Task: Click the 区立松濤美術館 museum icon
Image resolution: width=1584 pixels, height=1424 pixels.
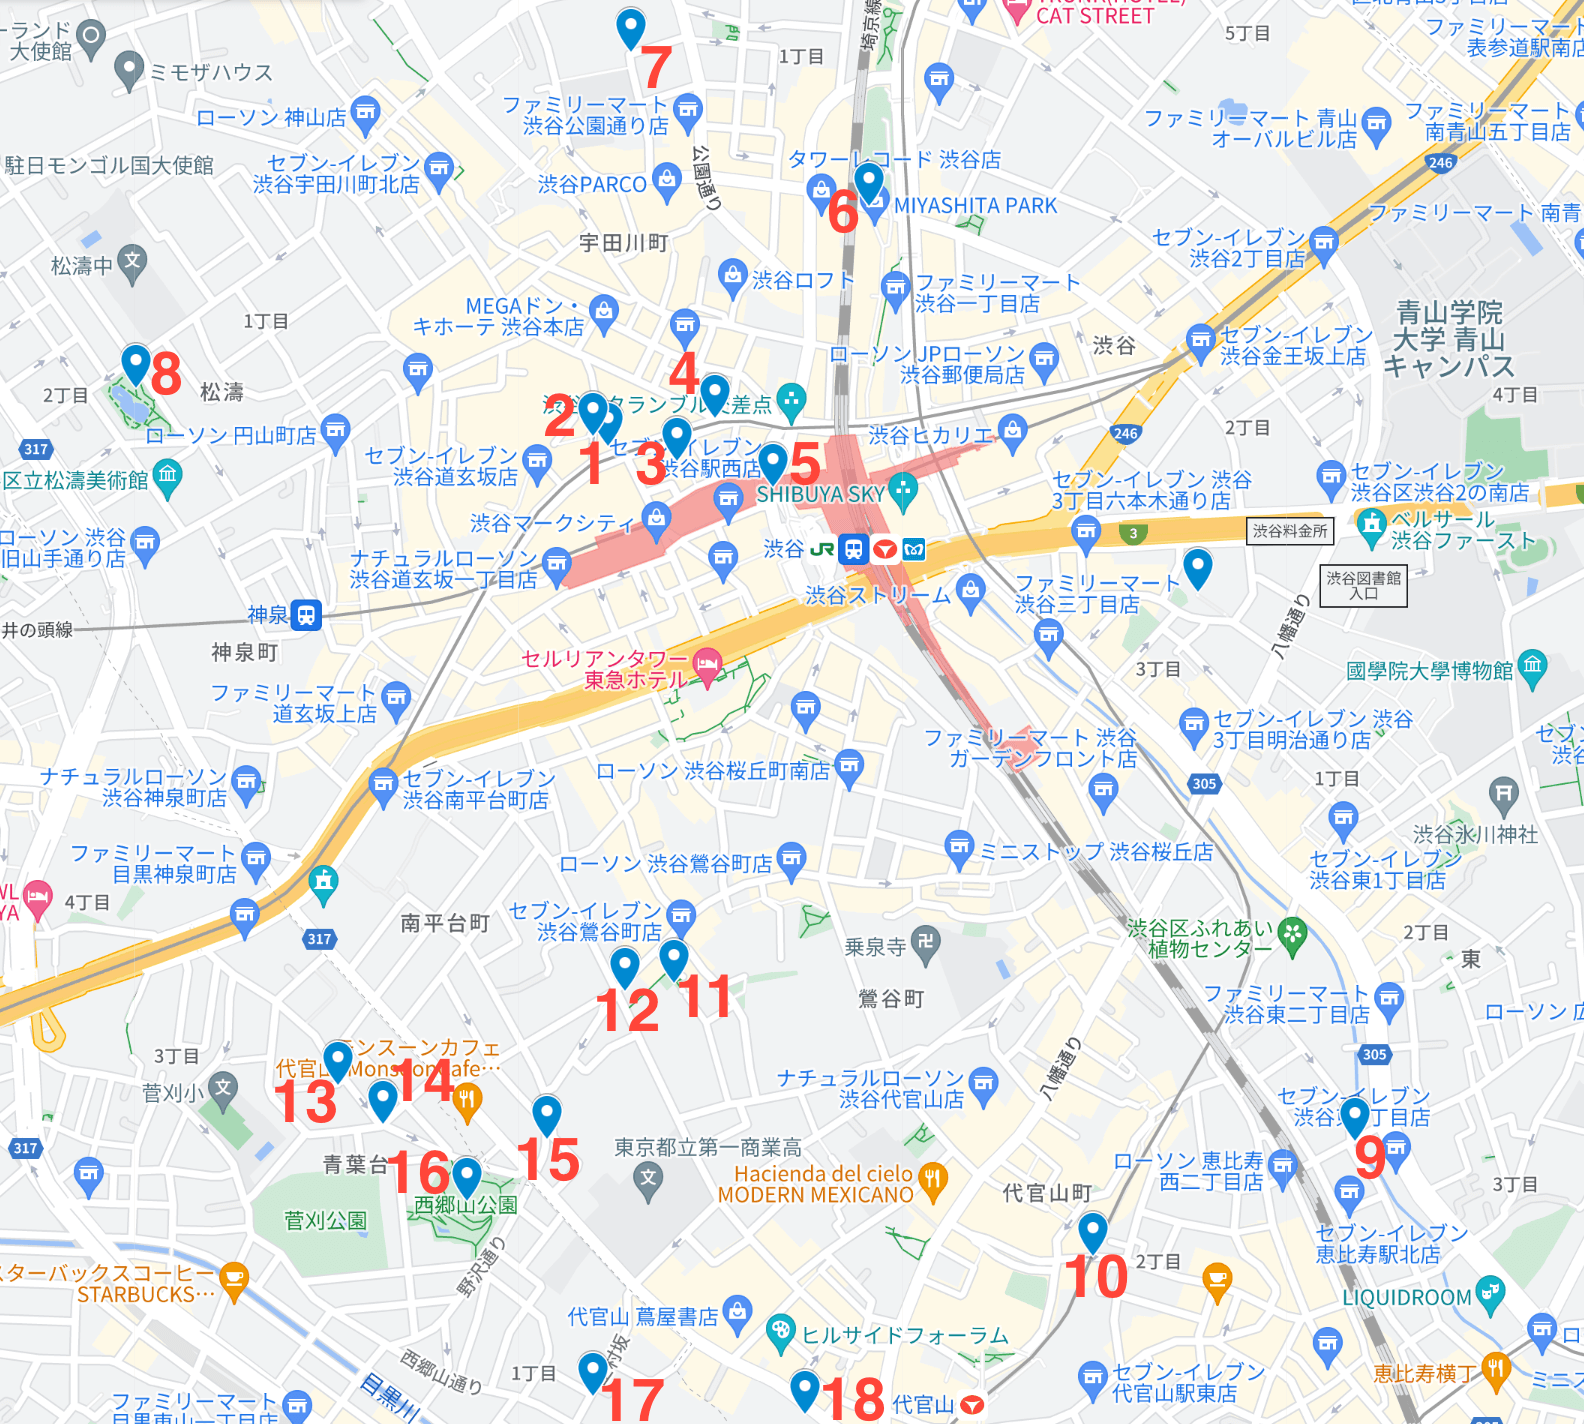Action: [168, 477]
